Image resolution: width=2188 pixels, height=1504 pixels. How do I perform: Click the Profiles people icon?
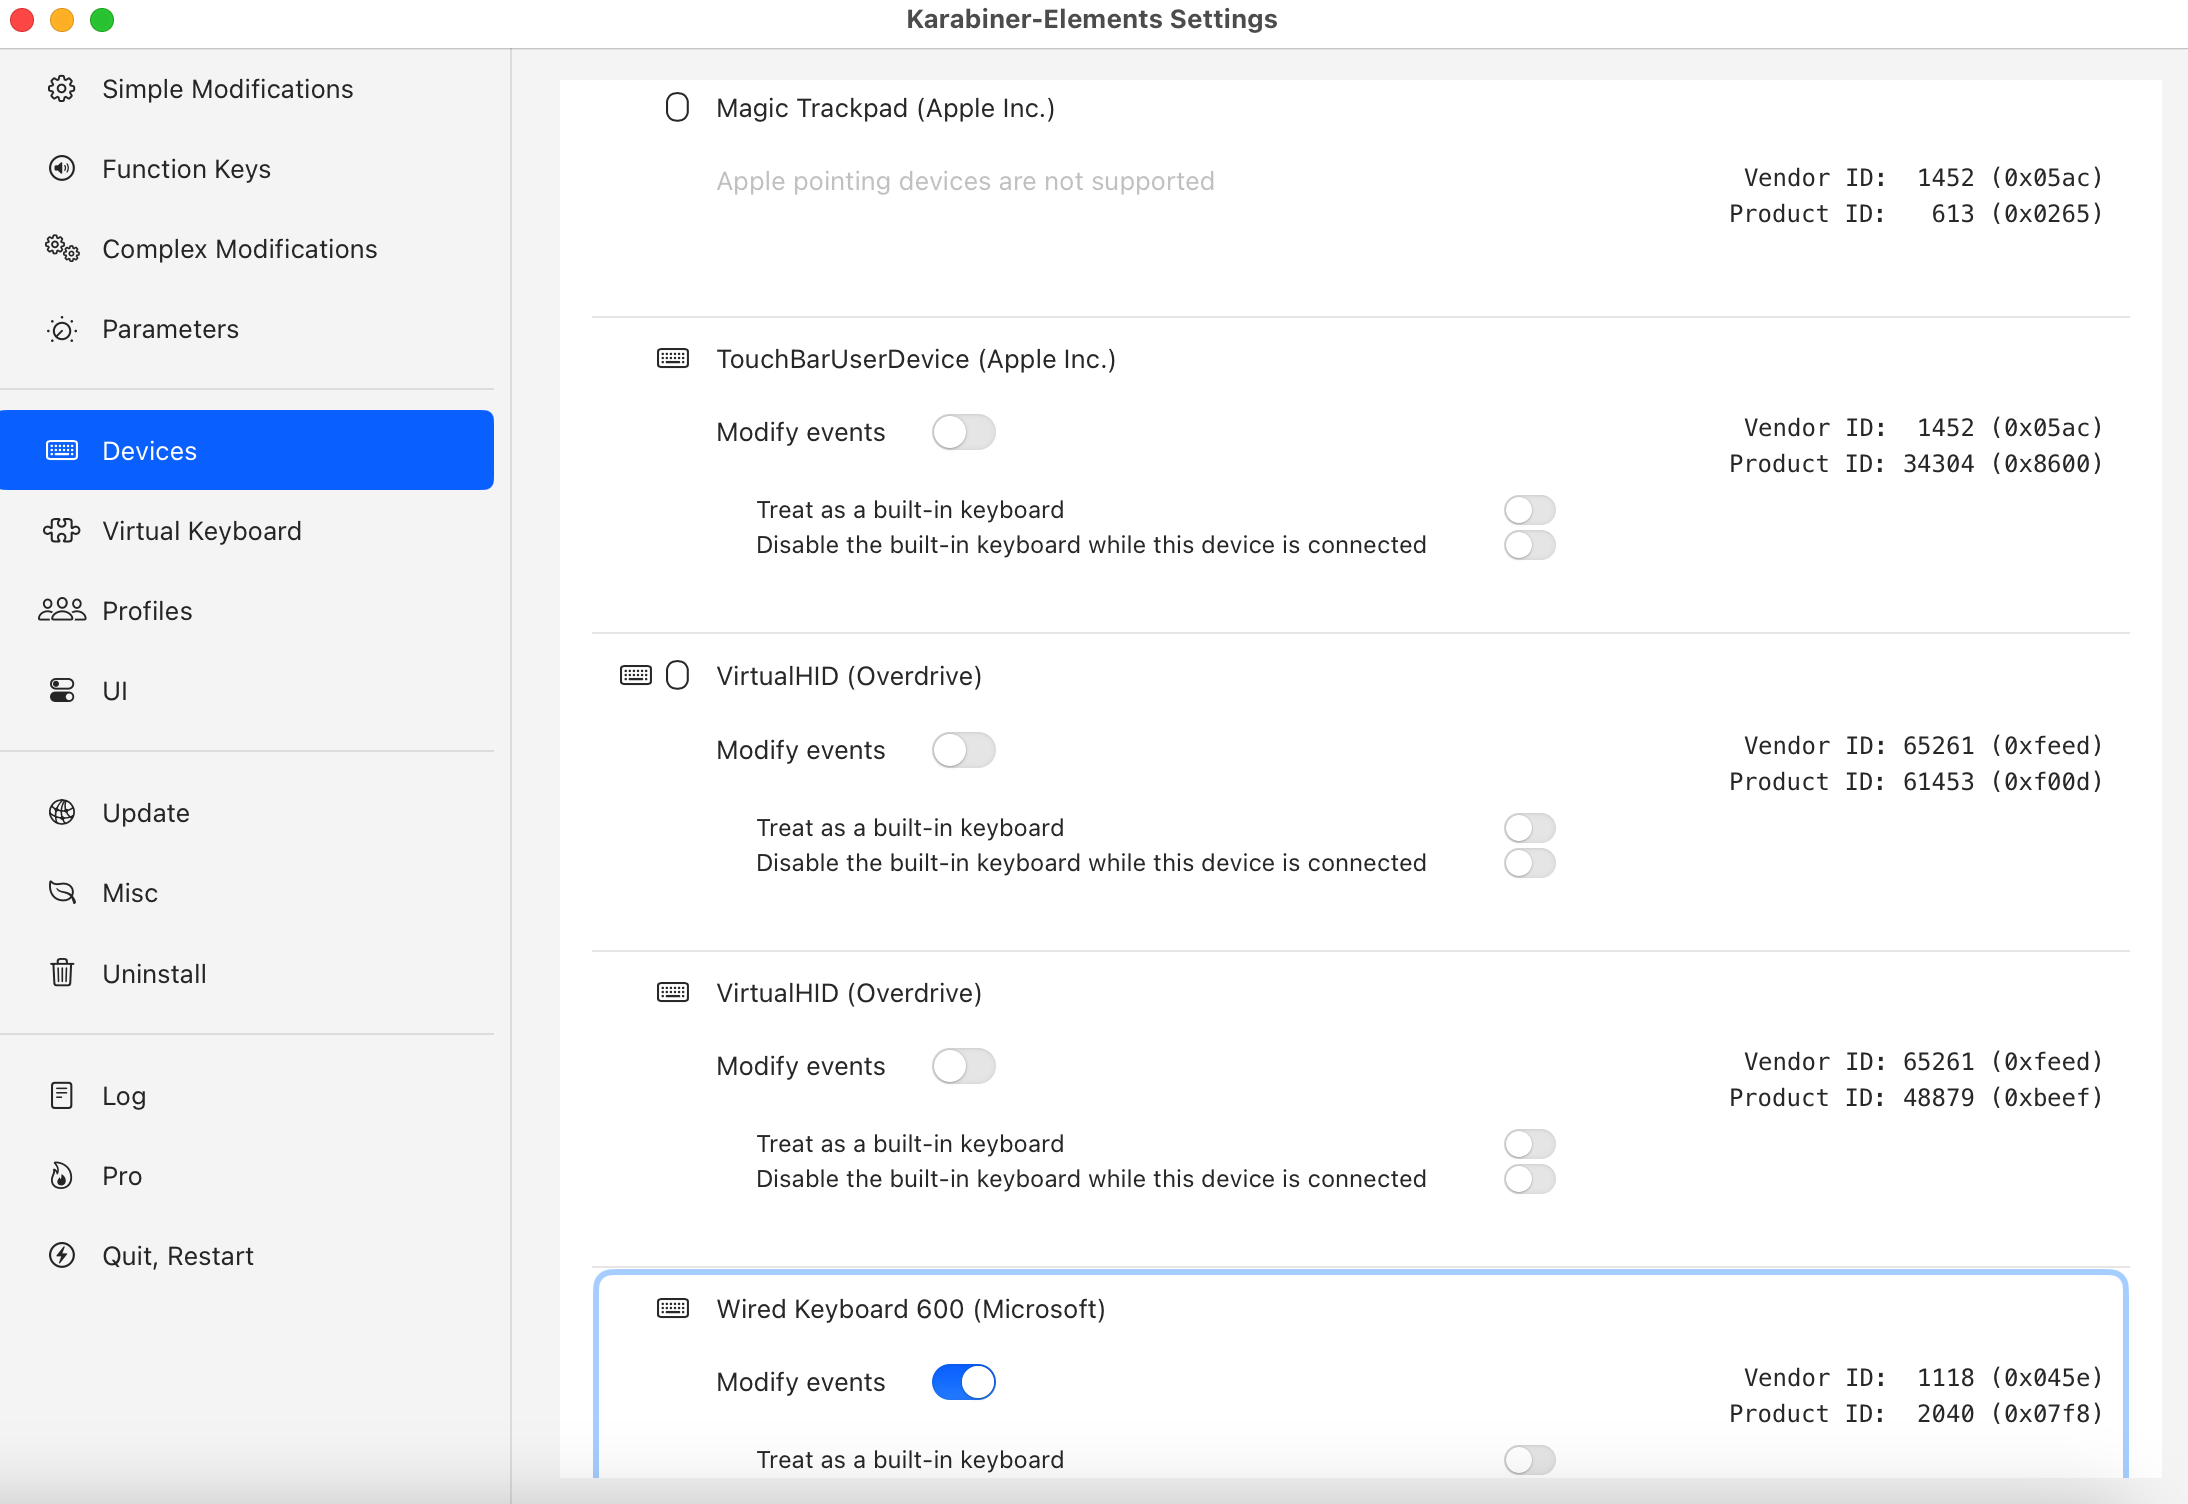coord(62,610)
